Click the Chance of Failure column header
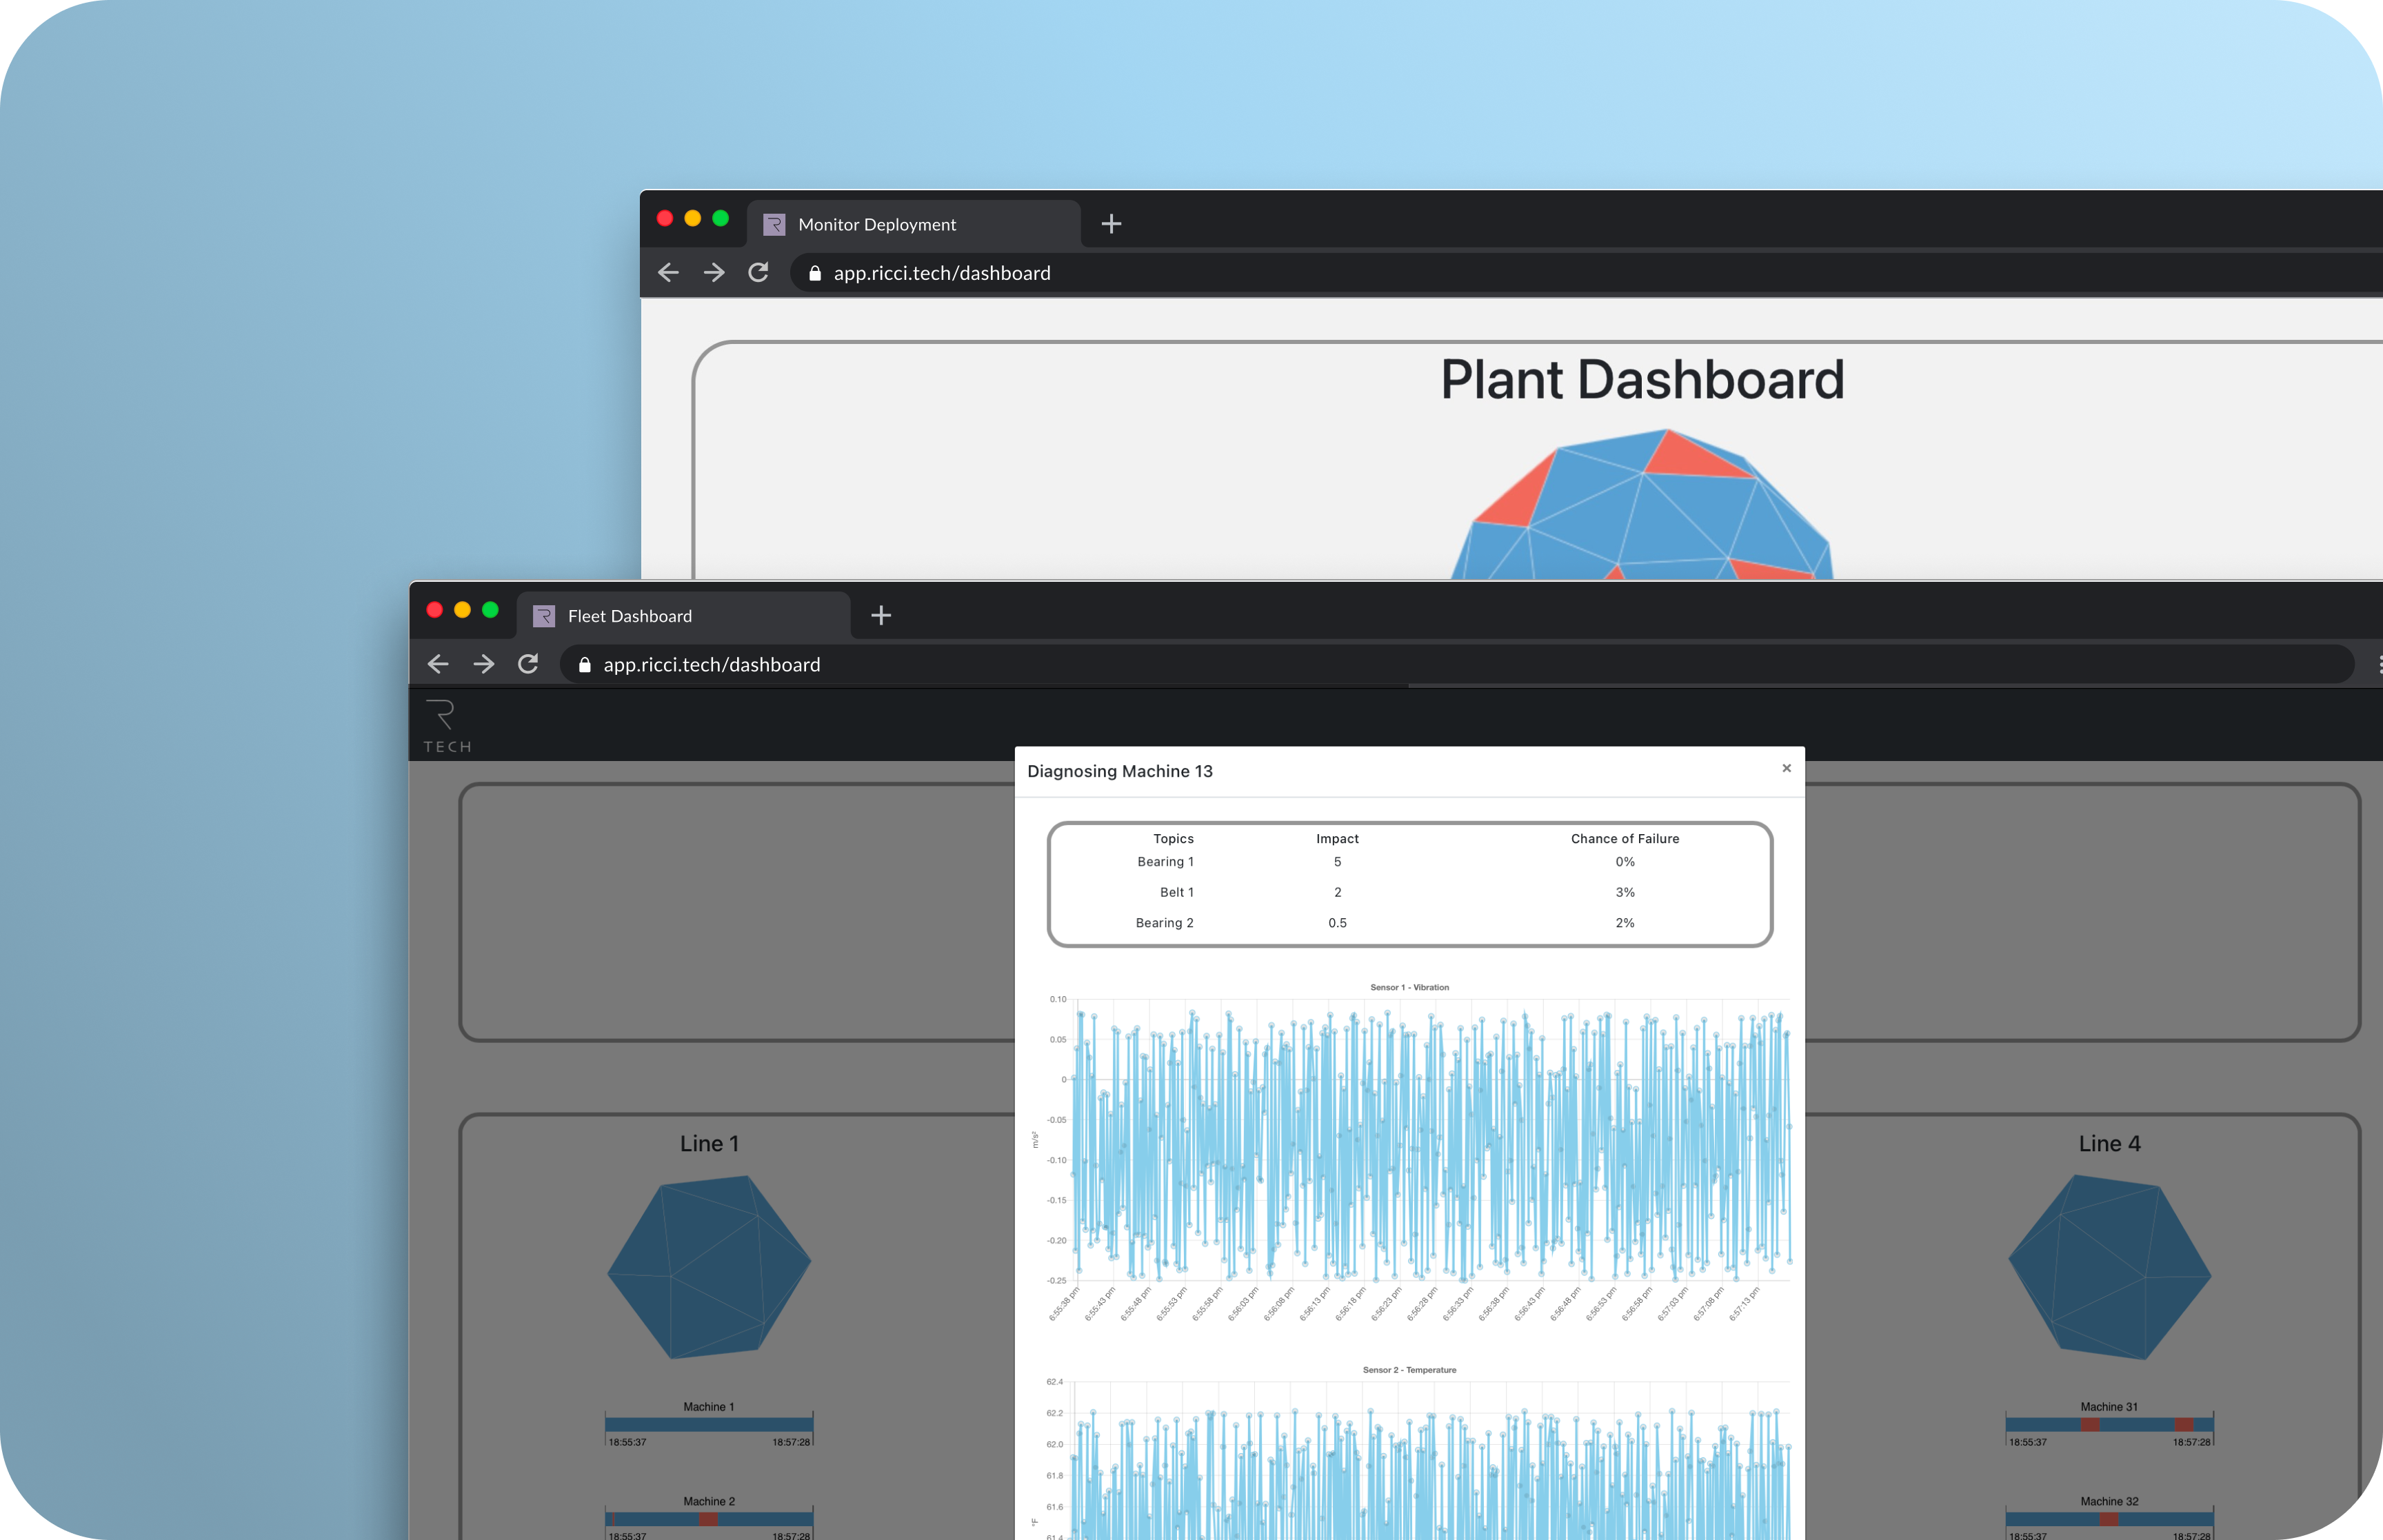 pyautogui.click(x=1625, y=839)
